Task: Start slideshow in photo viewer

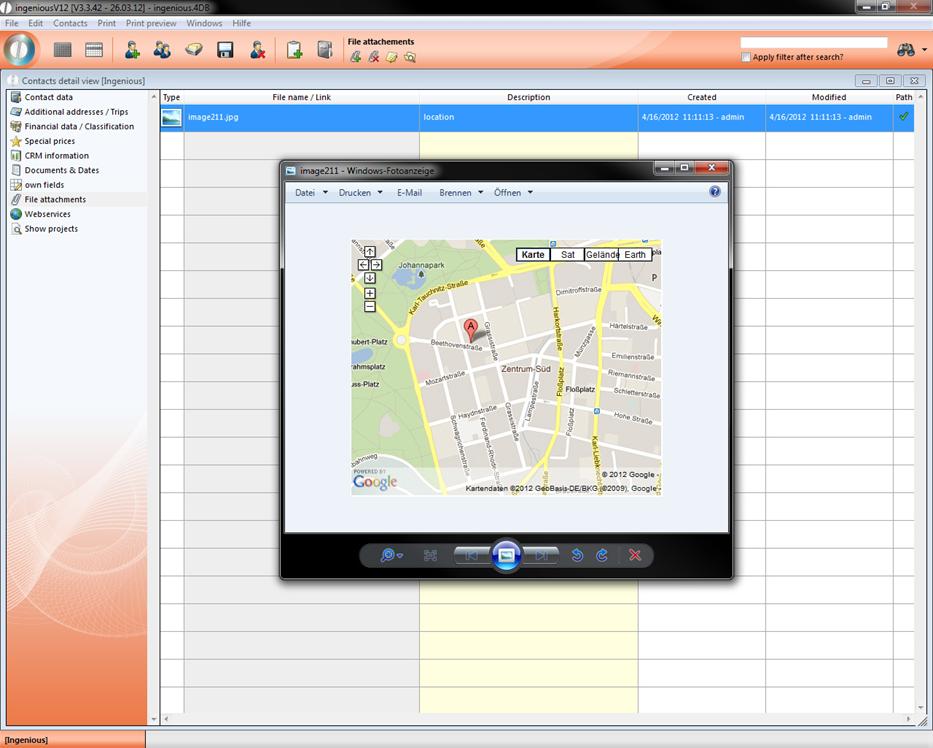Action: click(506, 555)
